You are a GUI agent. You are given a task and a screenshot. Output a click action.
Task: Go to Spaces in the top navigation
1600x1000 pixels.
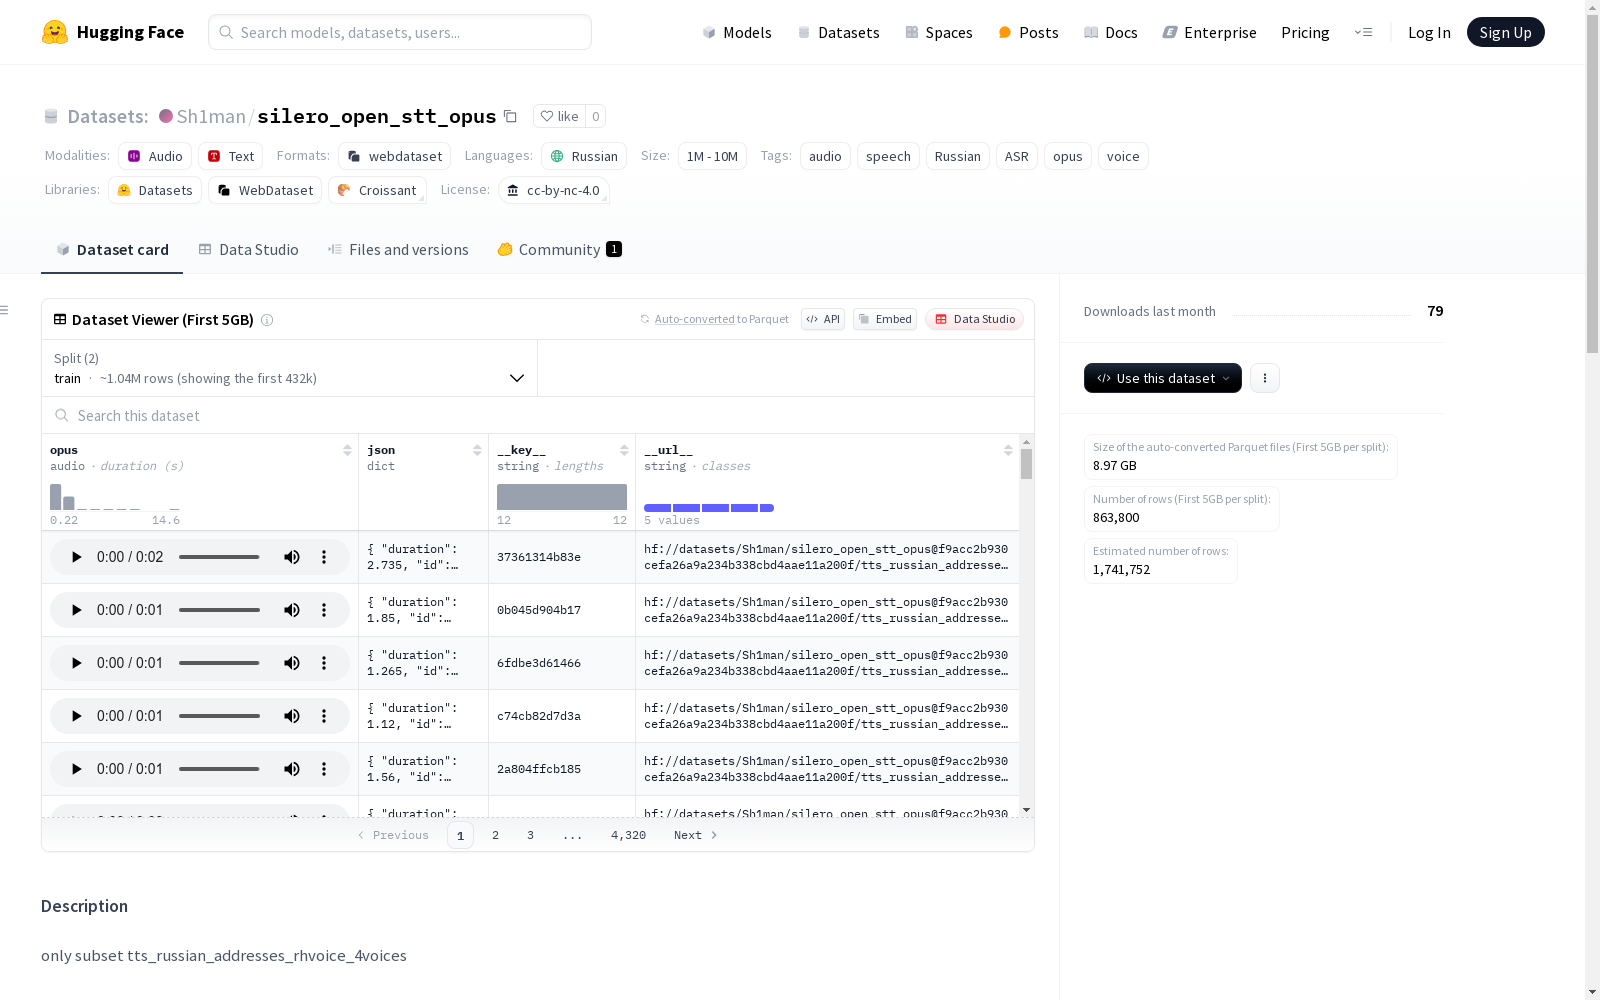pyautogui.click(x=939, y=32)
